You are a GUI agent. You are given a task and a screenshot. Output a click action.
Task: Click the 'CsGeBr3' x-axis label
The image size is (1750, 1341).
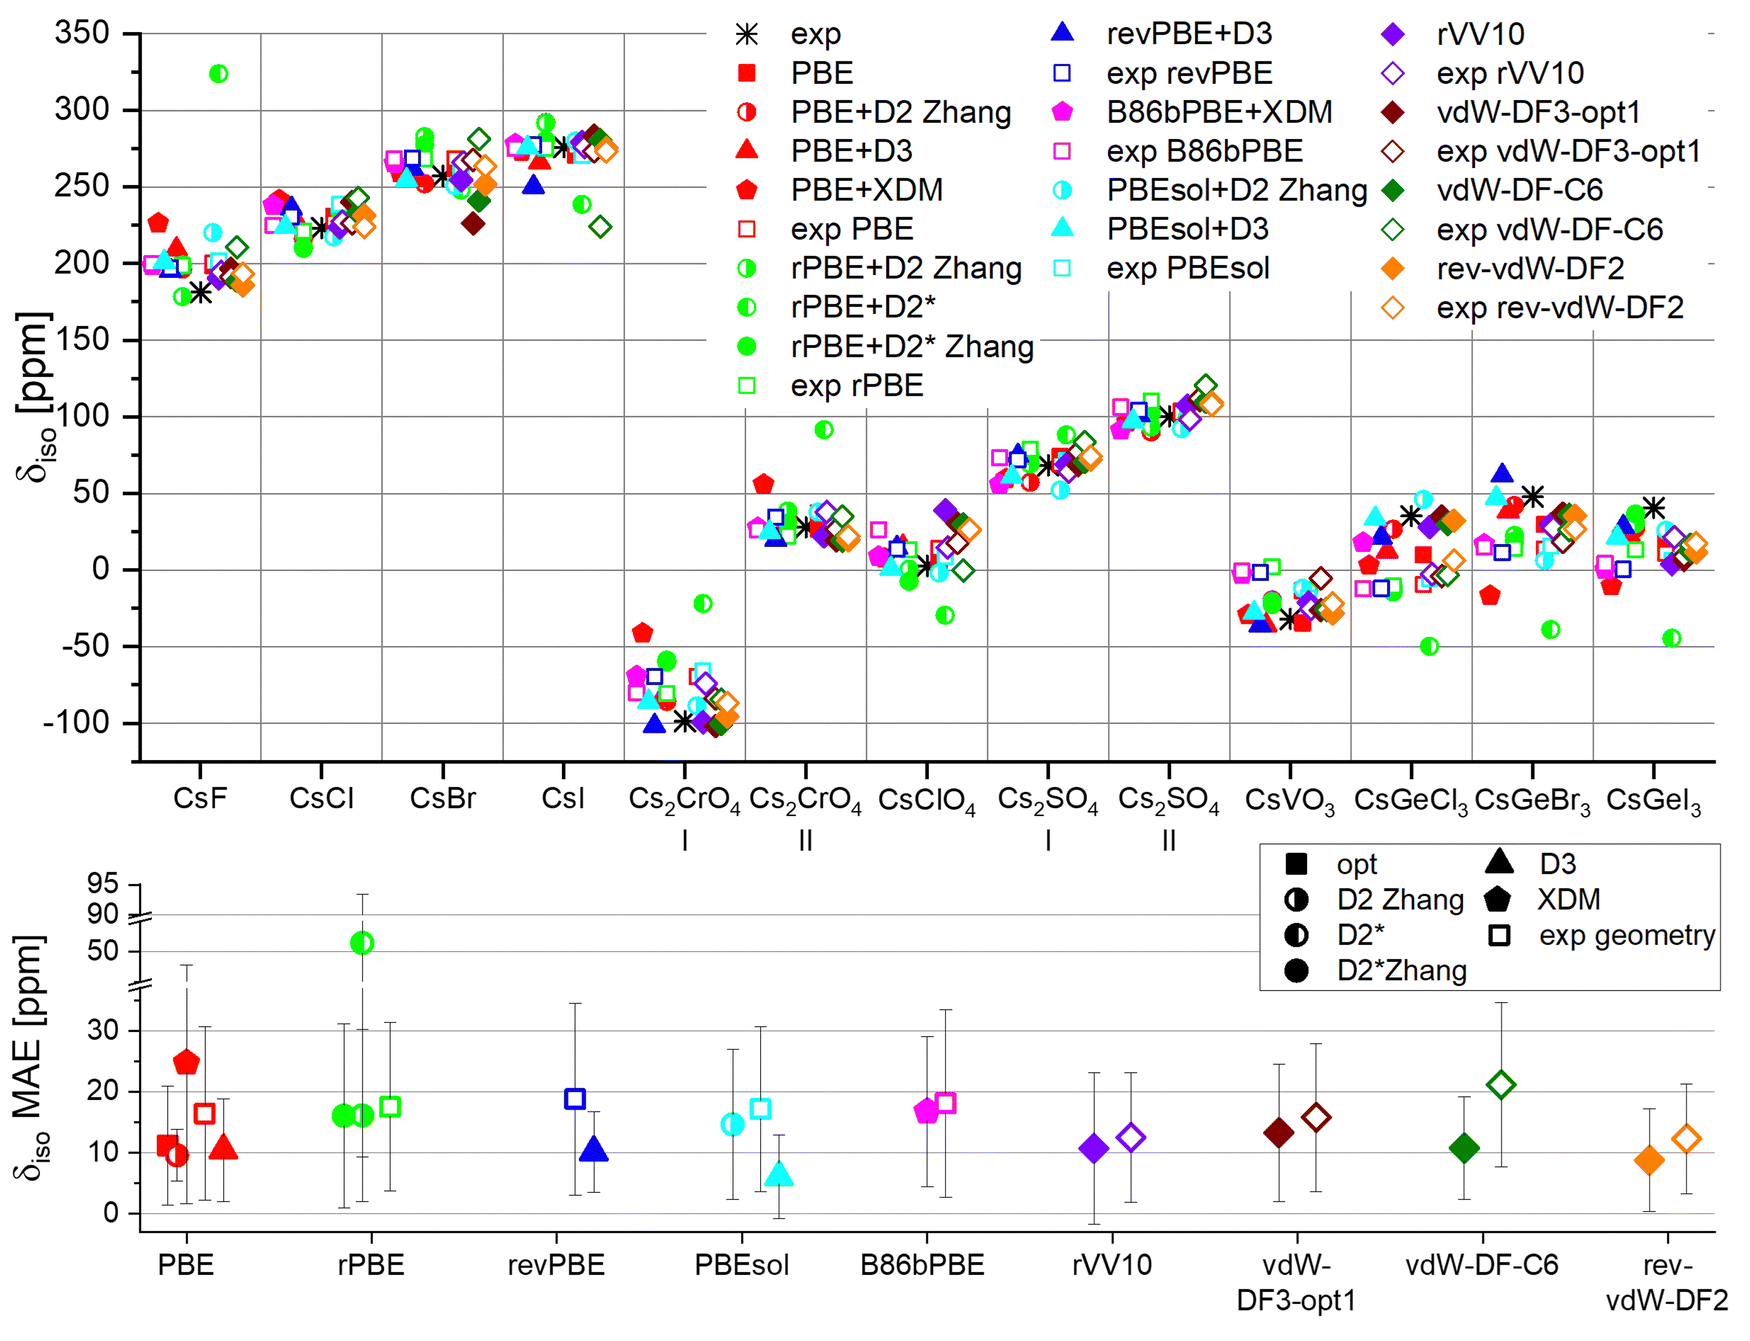coord(1533,802)
